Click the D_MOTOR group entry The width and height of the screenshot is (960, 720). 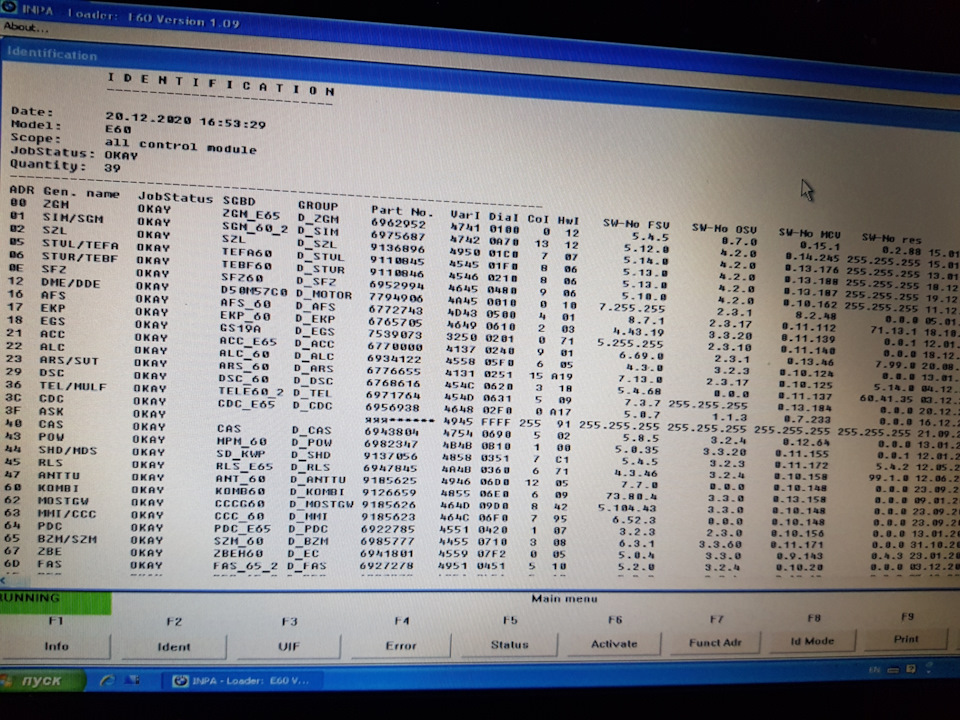point(323,294)
